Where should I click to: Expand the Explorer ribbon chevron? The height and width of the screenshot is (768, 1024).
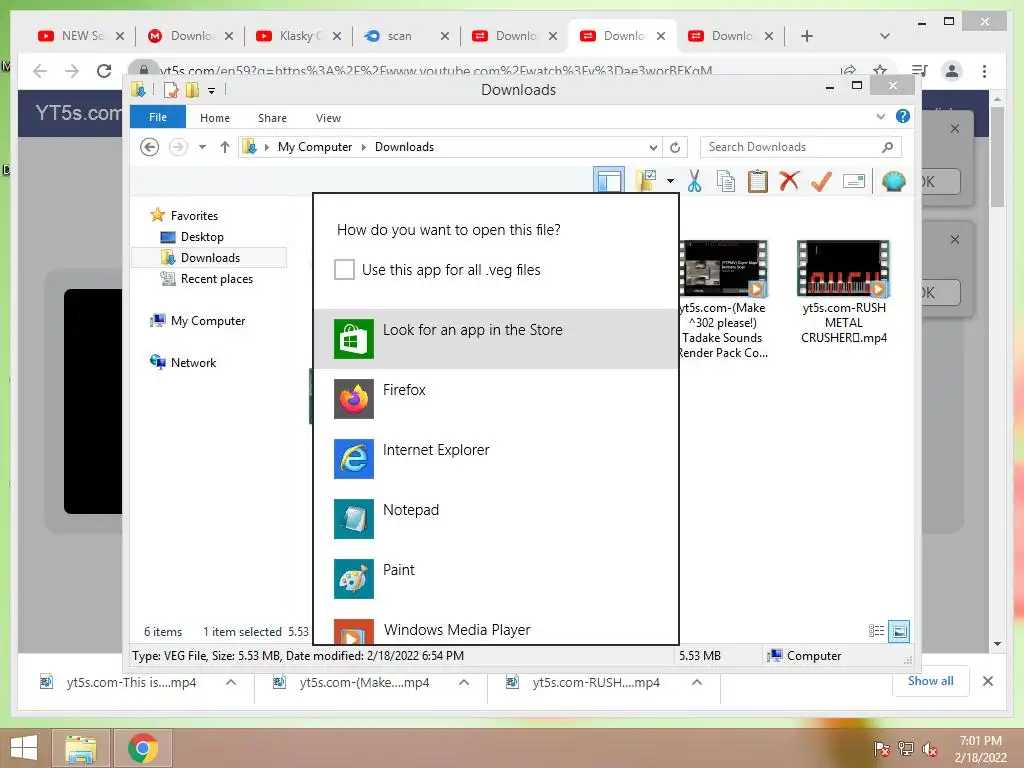[880, 117]
